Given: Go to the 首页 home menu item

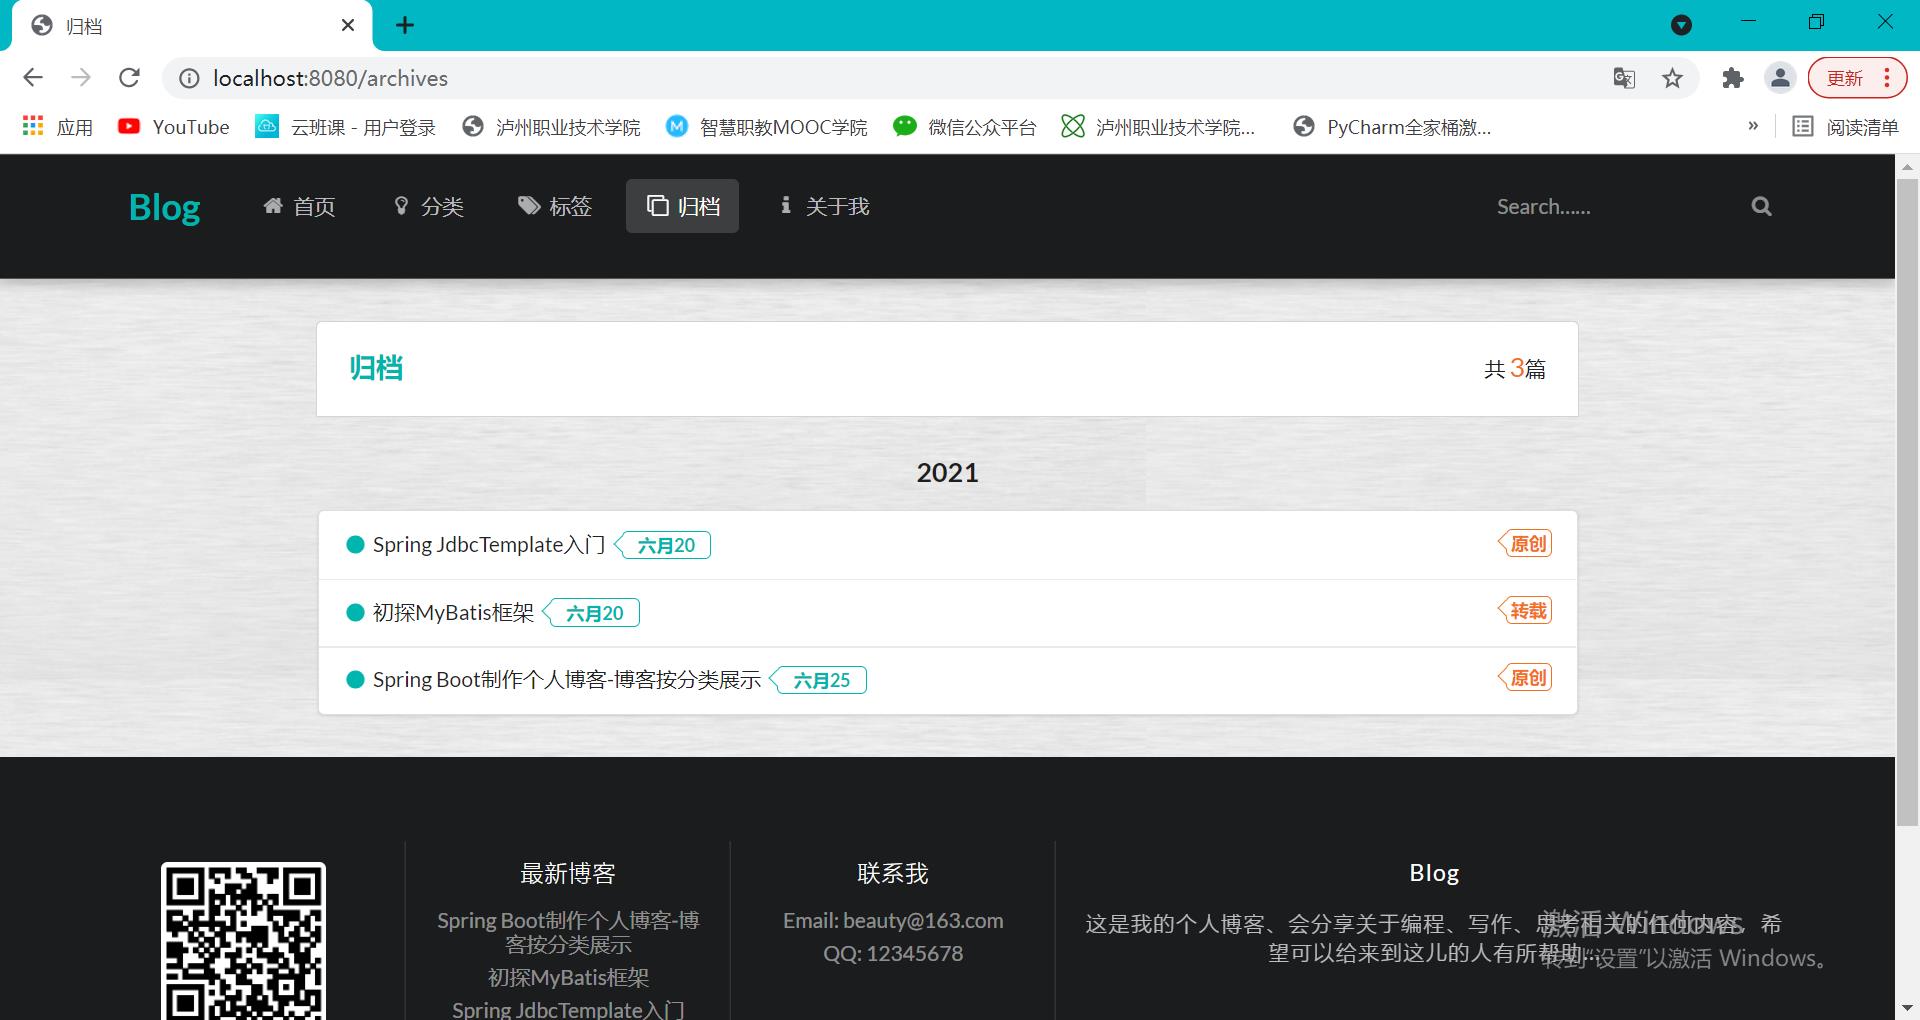Looking at the screenshot, I should (x=299, y=206).
